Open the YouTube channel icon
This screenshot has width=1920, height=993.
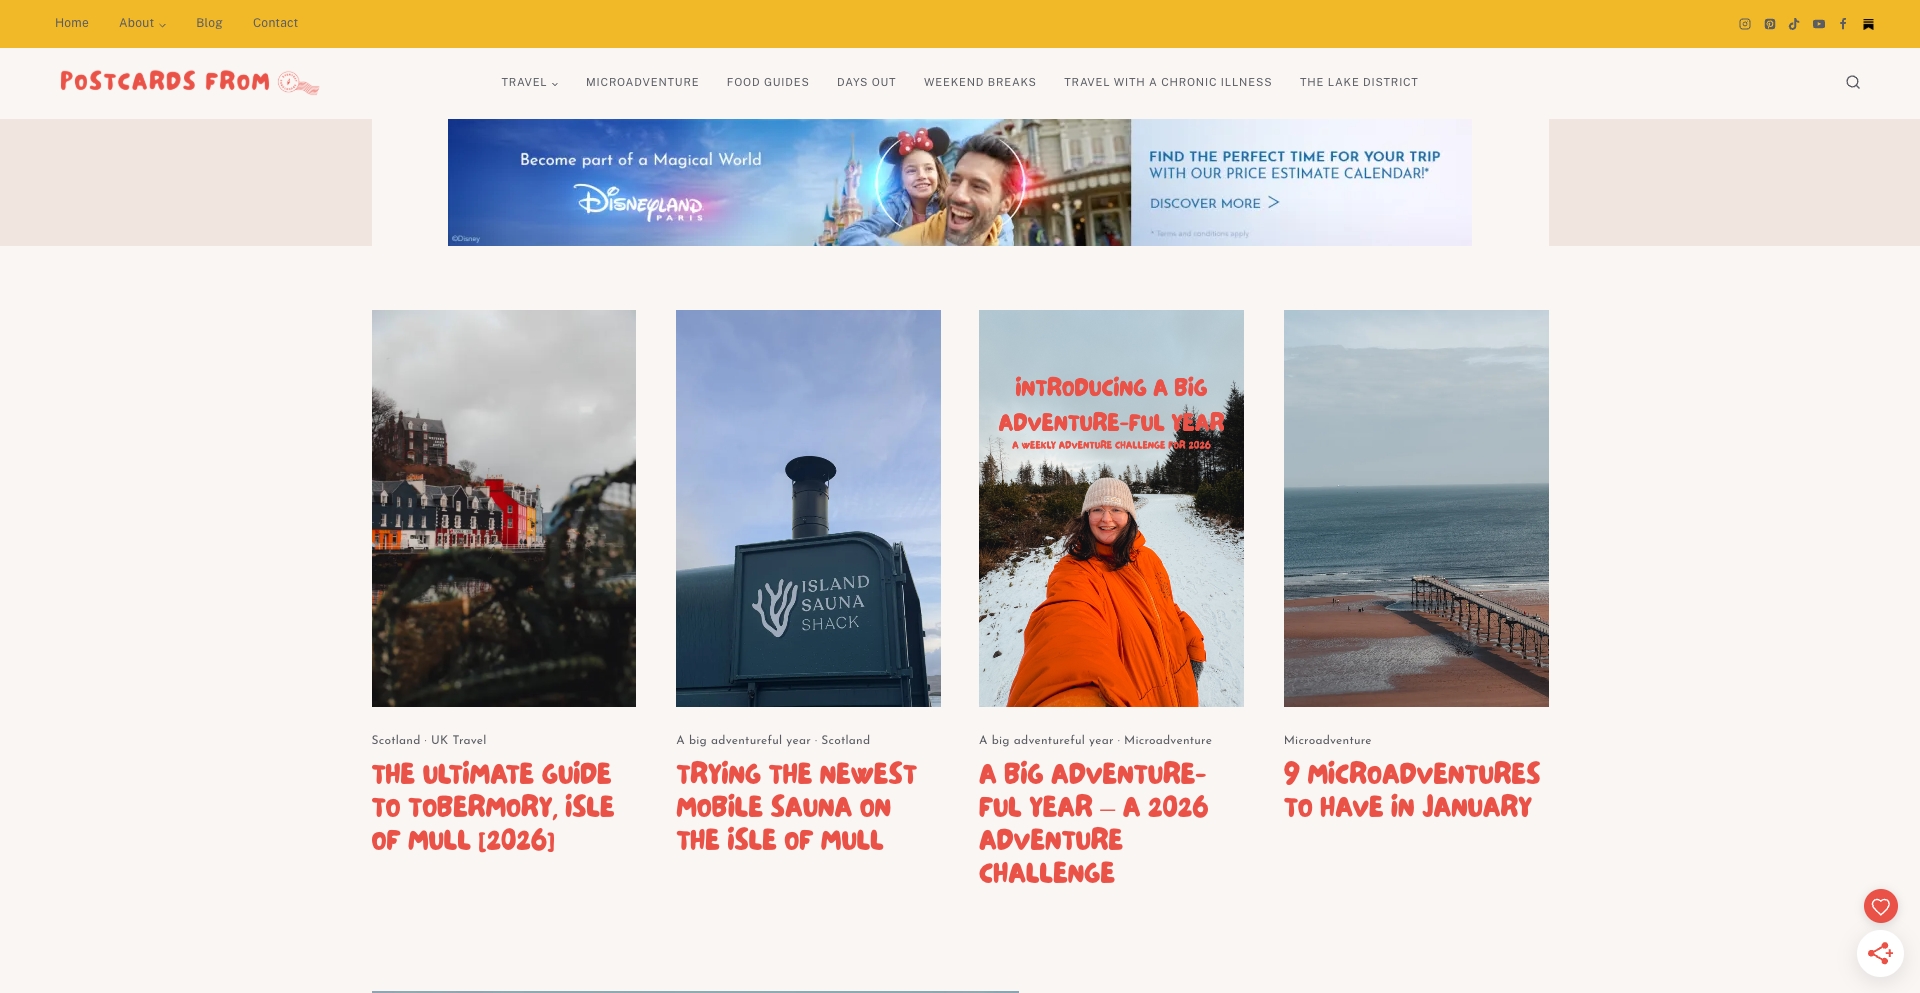pos(1819,24)
